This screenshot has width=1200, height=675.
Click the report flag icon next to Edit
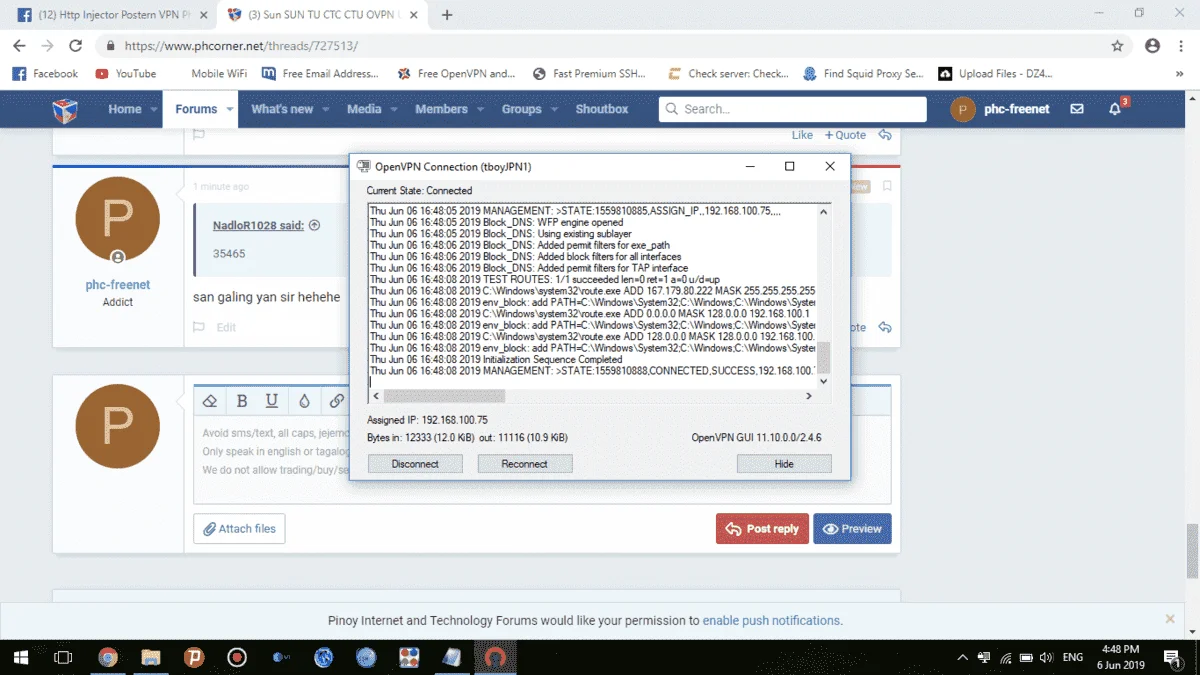coord(198,327)
